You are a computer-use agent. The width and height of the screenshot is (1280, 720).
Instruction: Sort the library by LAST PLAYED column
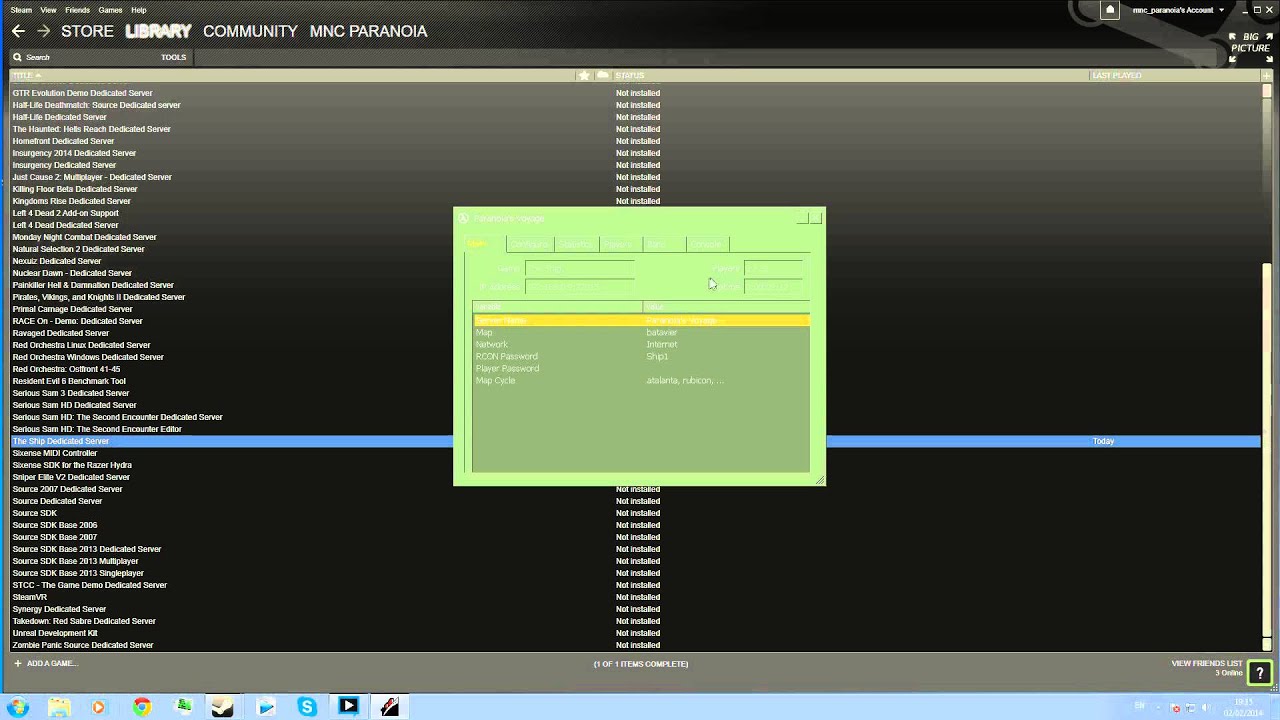point(1116,75)
